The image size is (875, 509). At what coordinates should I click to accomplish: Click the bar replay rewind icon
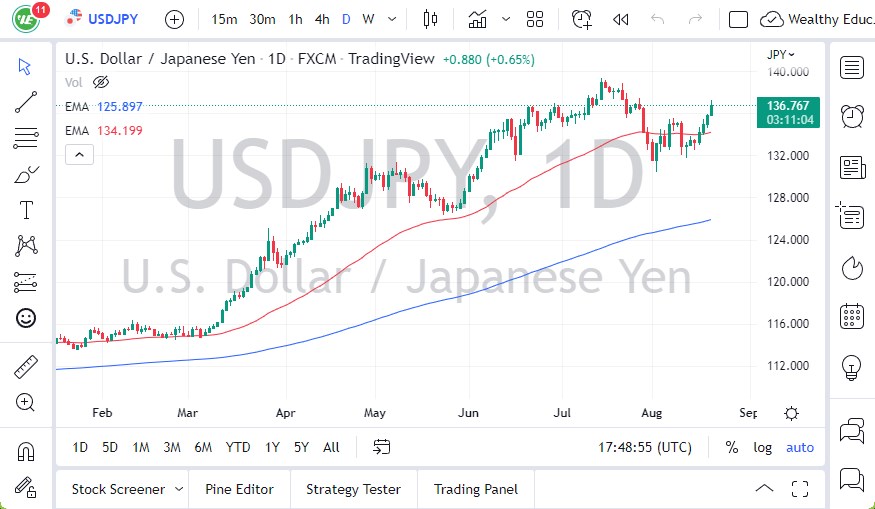tap(620, 19)
